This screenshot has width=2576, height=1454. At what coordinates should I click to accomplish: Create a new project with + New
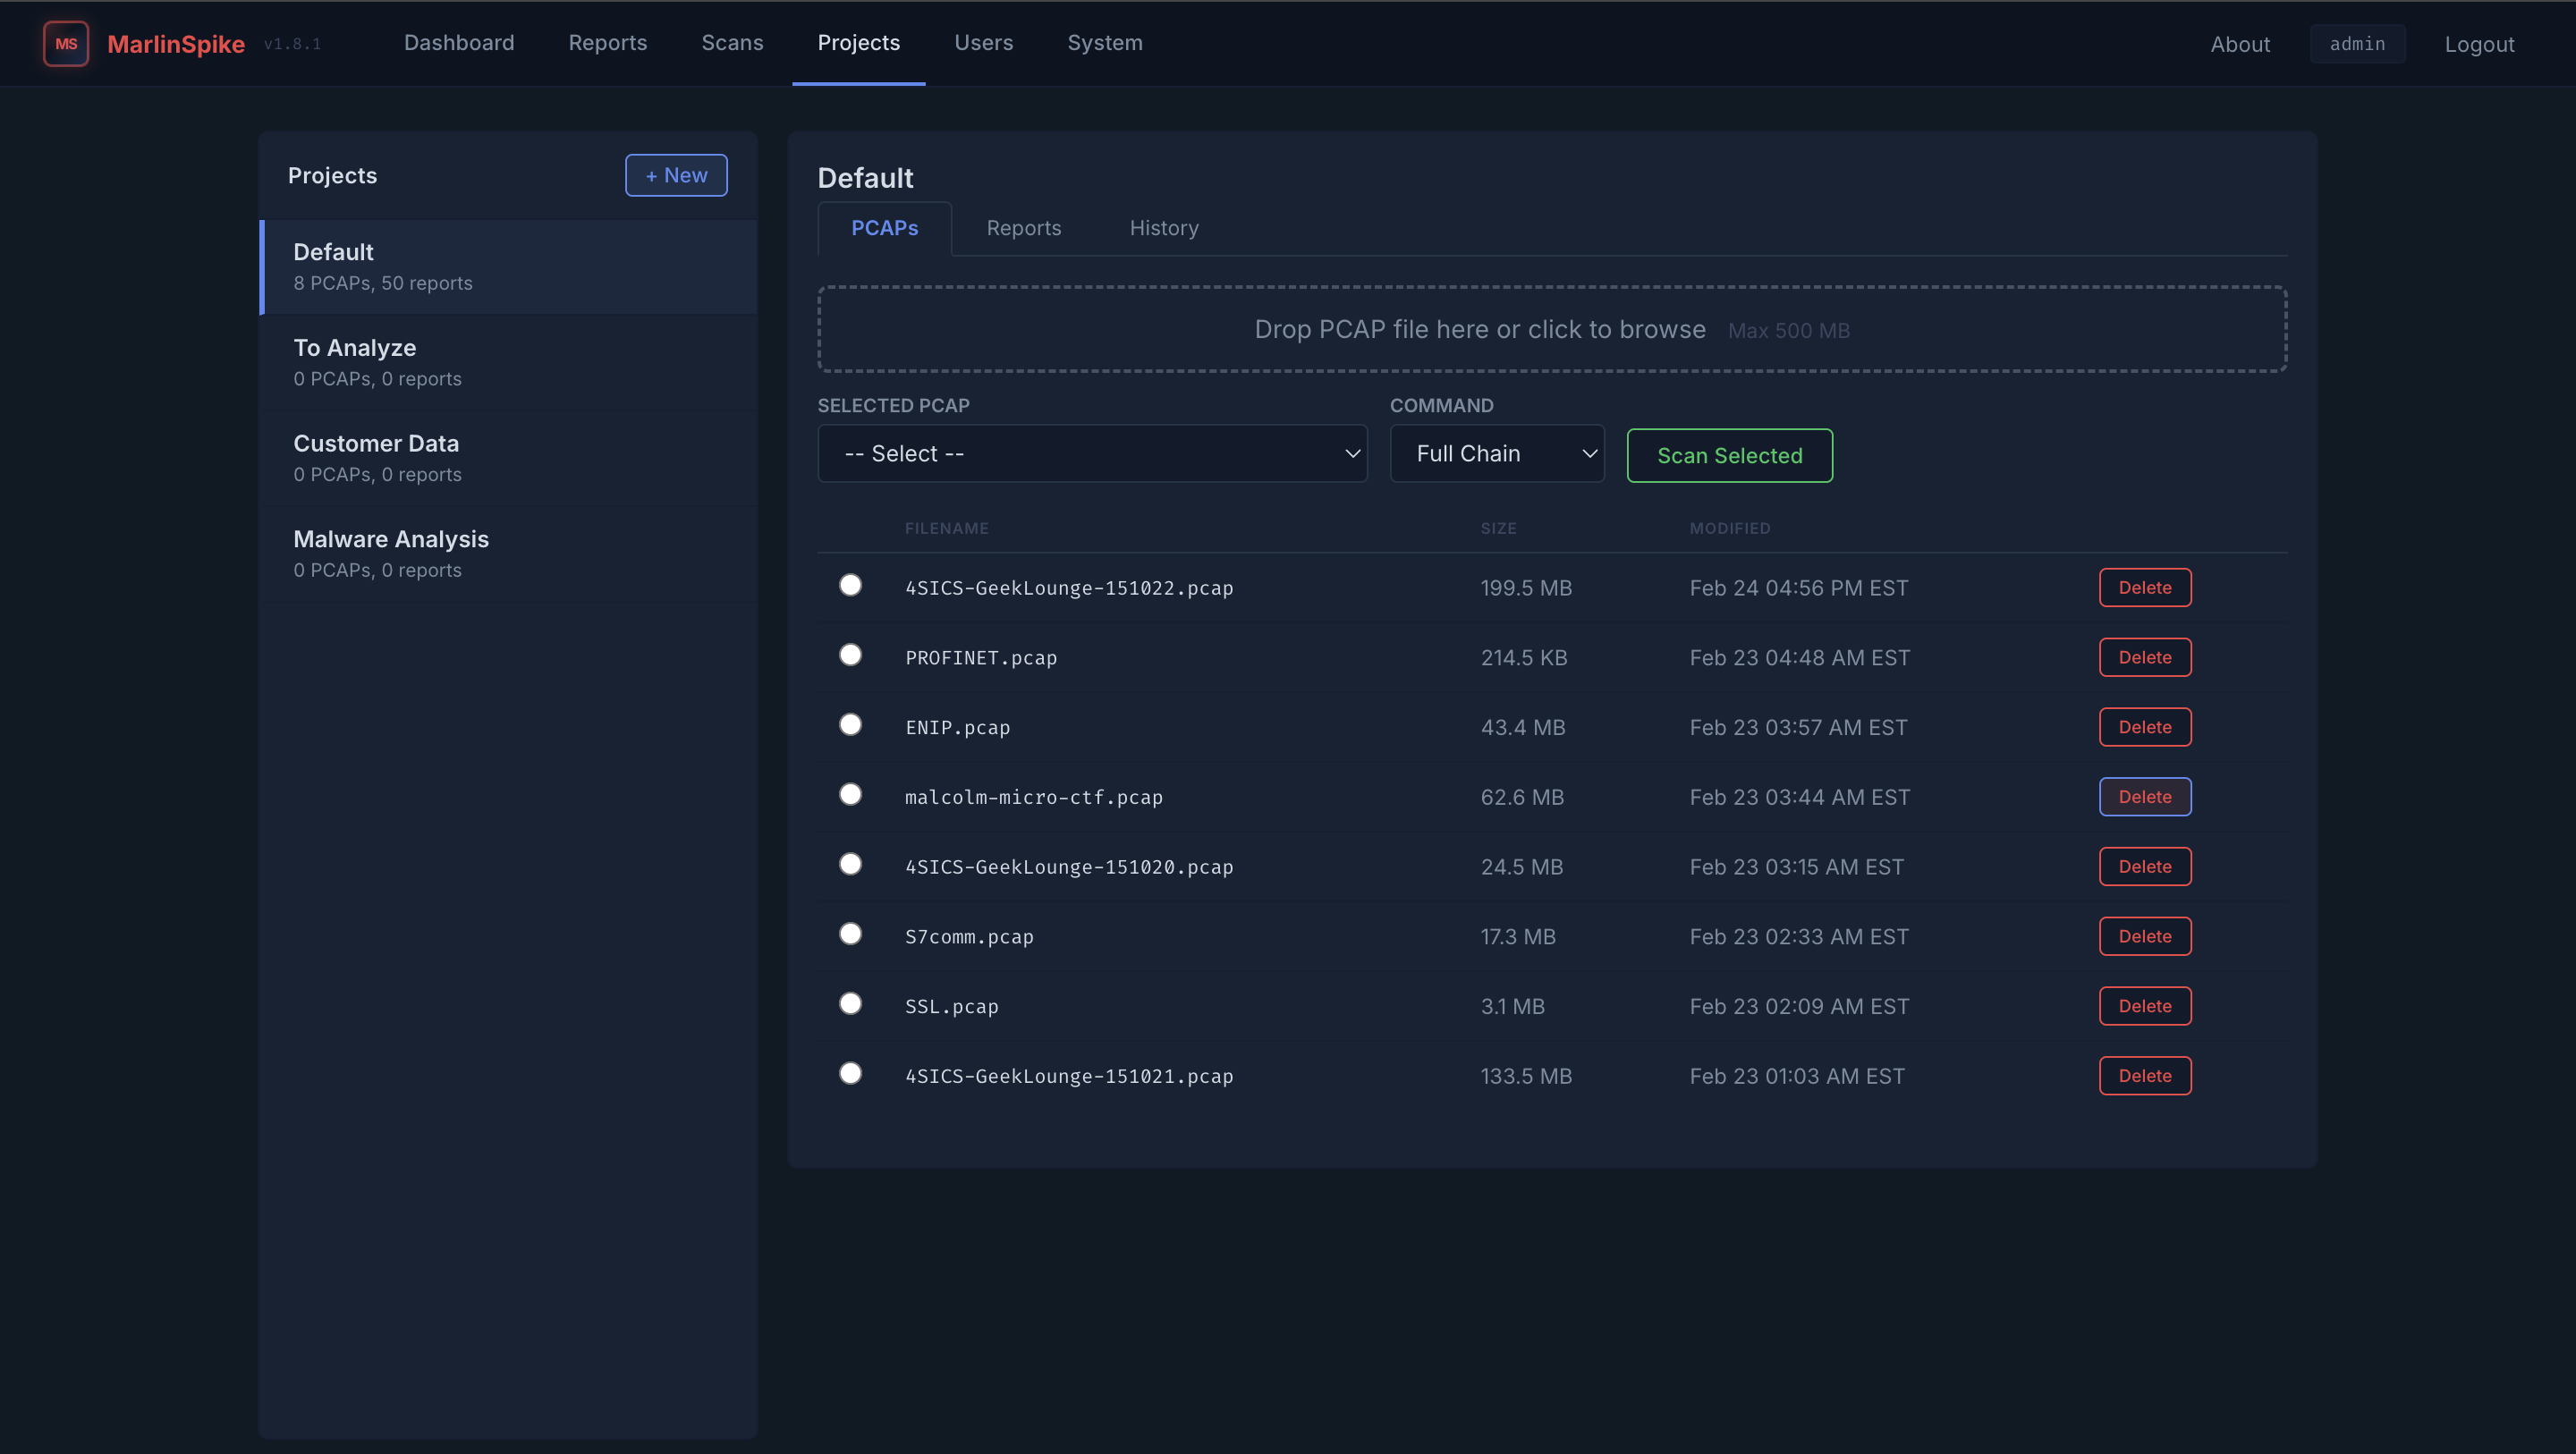point(676,175)
